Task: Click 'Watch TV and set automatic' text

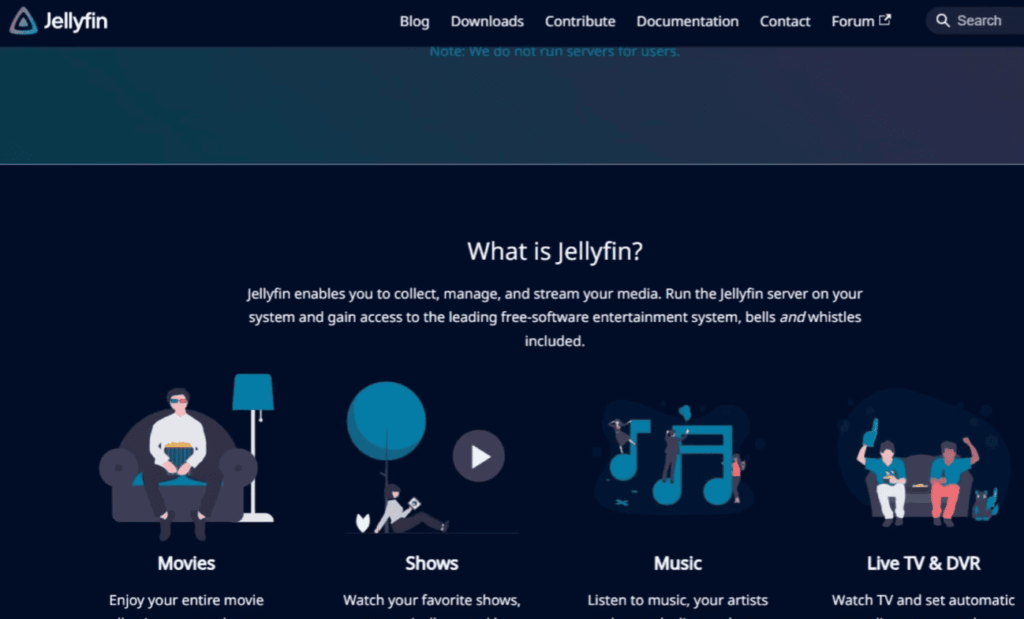Action: [x=923, y=600]
